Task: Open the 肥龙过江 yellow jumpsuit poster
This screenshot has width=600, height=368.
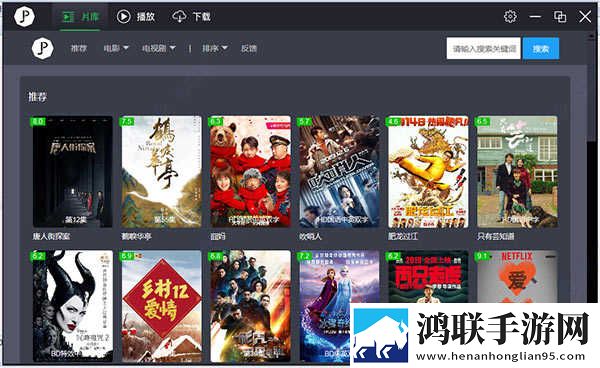Action: coord(428,172)
